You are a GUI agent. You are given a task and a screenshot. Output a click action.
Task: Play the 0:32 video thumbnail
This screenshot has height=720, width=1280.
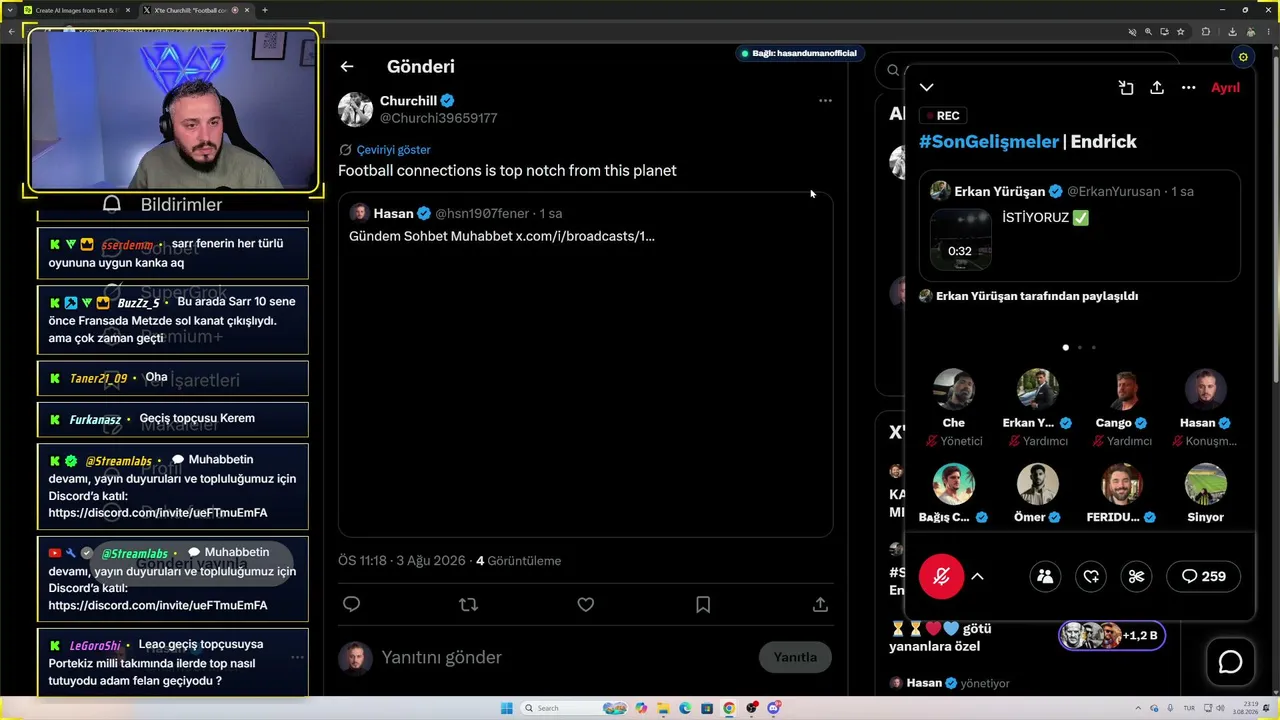pos(960,240)
